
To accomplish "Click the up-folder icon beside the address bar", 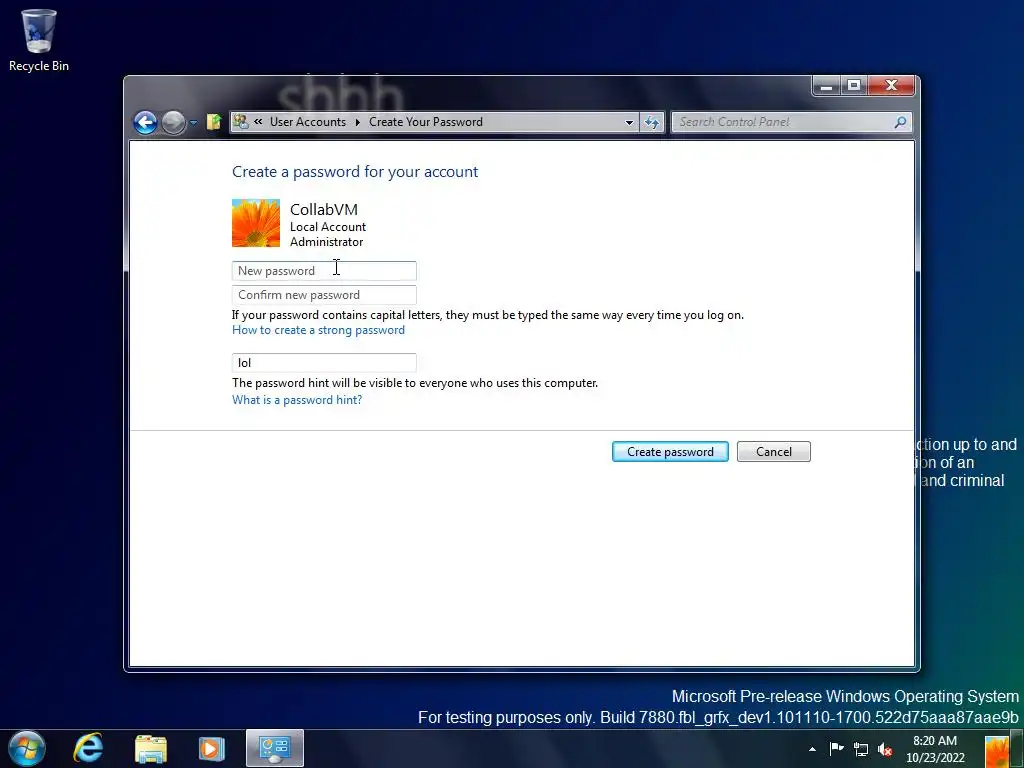I will coord(214,121).
